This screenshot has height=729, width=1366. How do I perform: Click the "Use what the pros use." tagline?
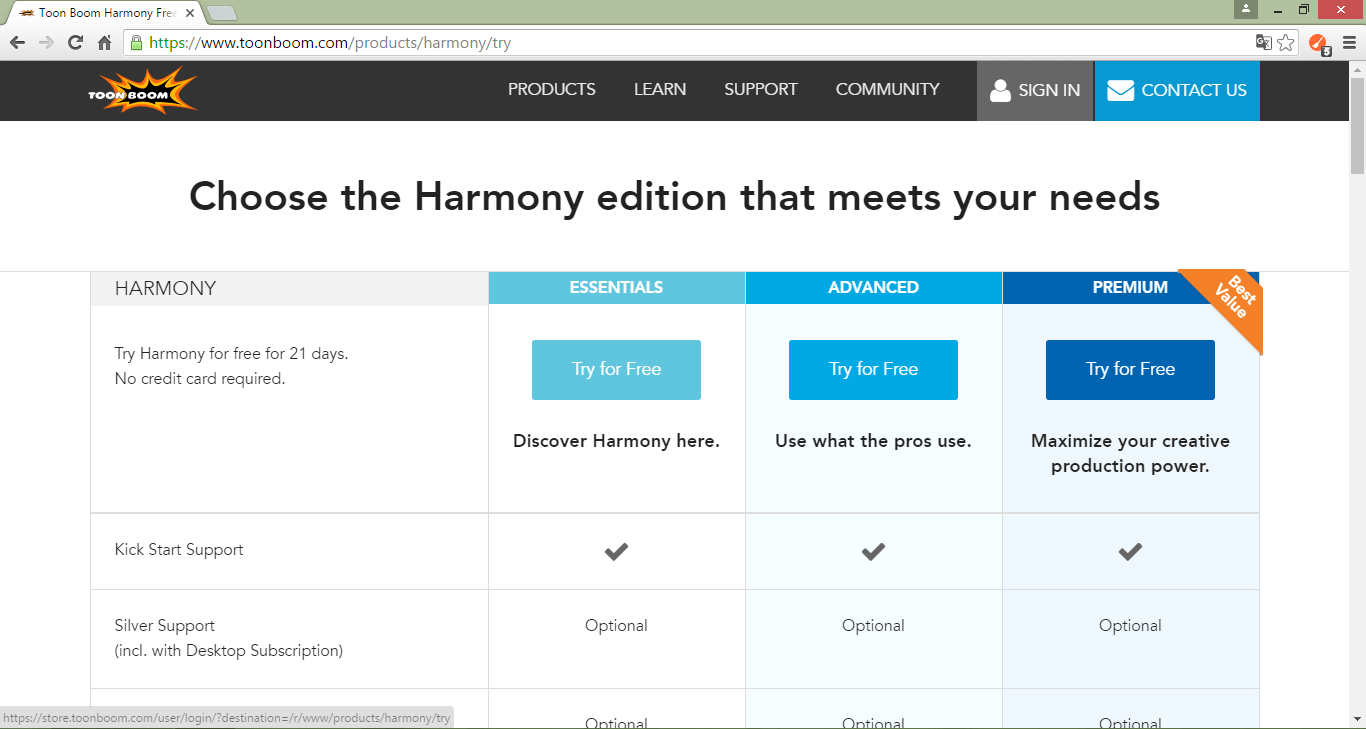873,441
